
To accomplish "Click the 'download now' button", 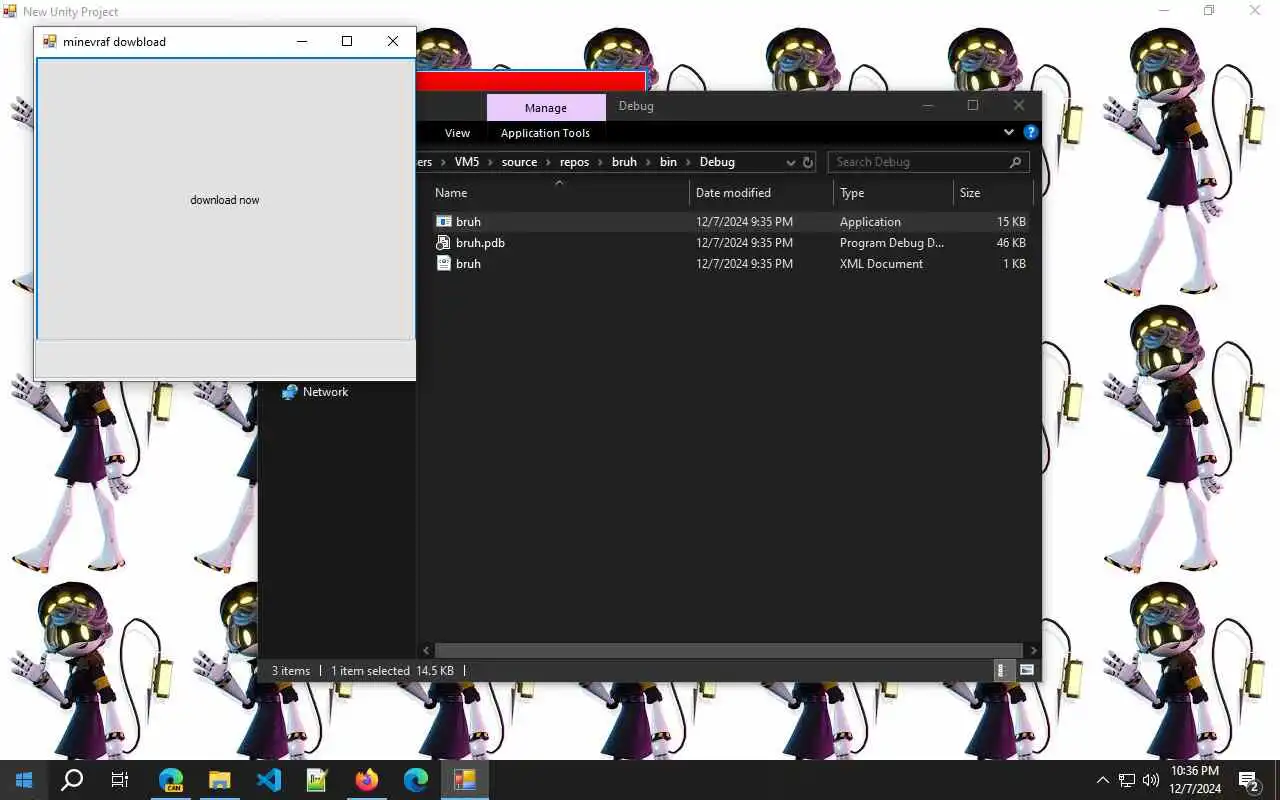I will click(225, 199).
